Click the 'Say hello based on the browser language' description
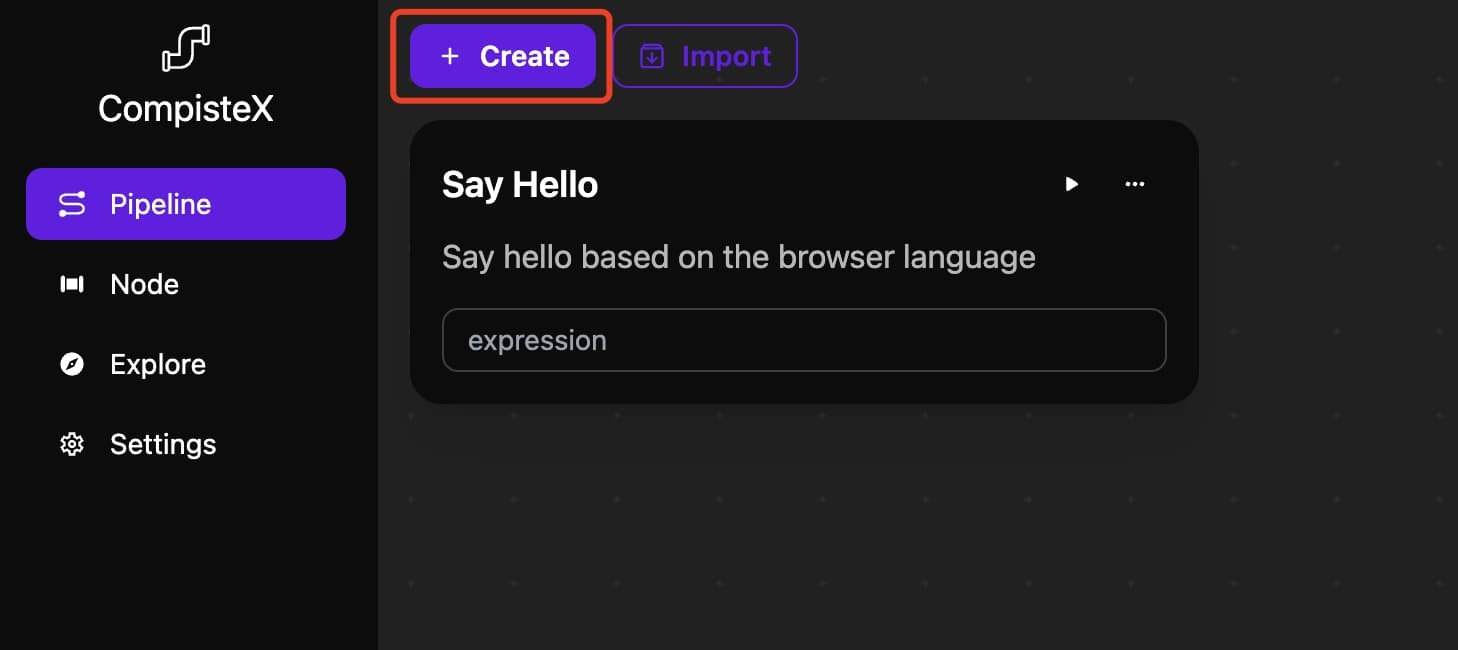Viewport: 1458px width, 650px height. pos(739,257)
